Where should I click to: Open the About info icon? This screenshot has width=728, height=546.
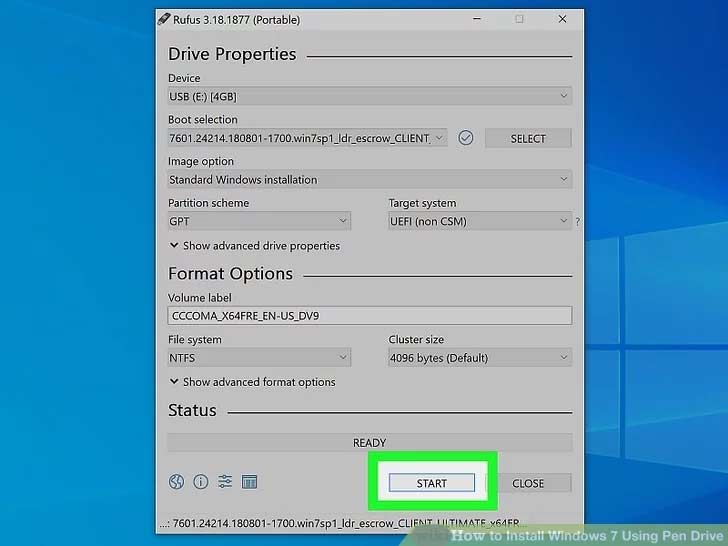click(x=201, y=482)
